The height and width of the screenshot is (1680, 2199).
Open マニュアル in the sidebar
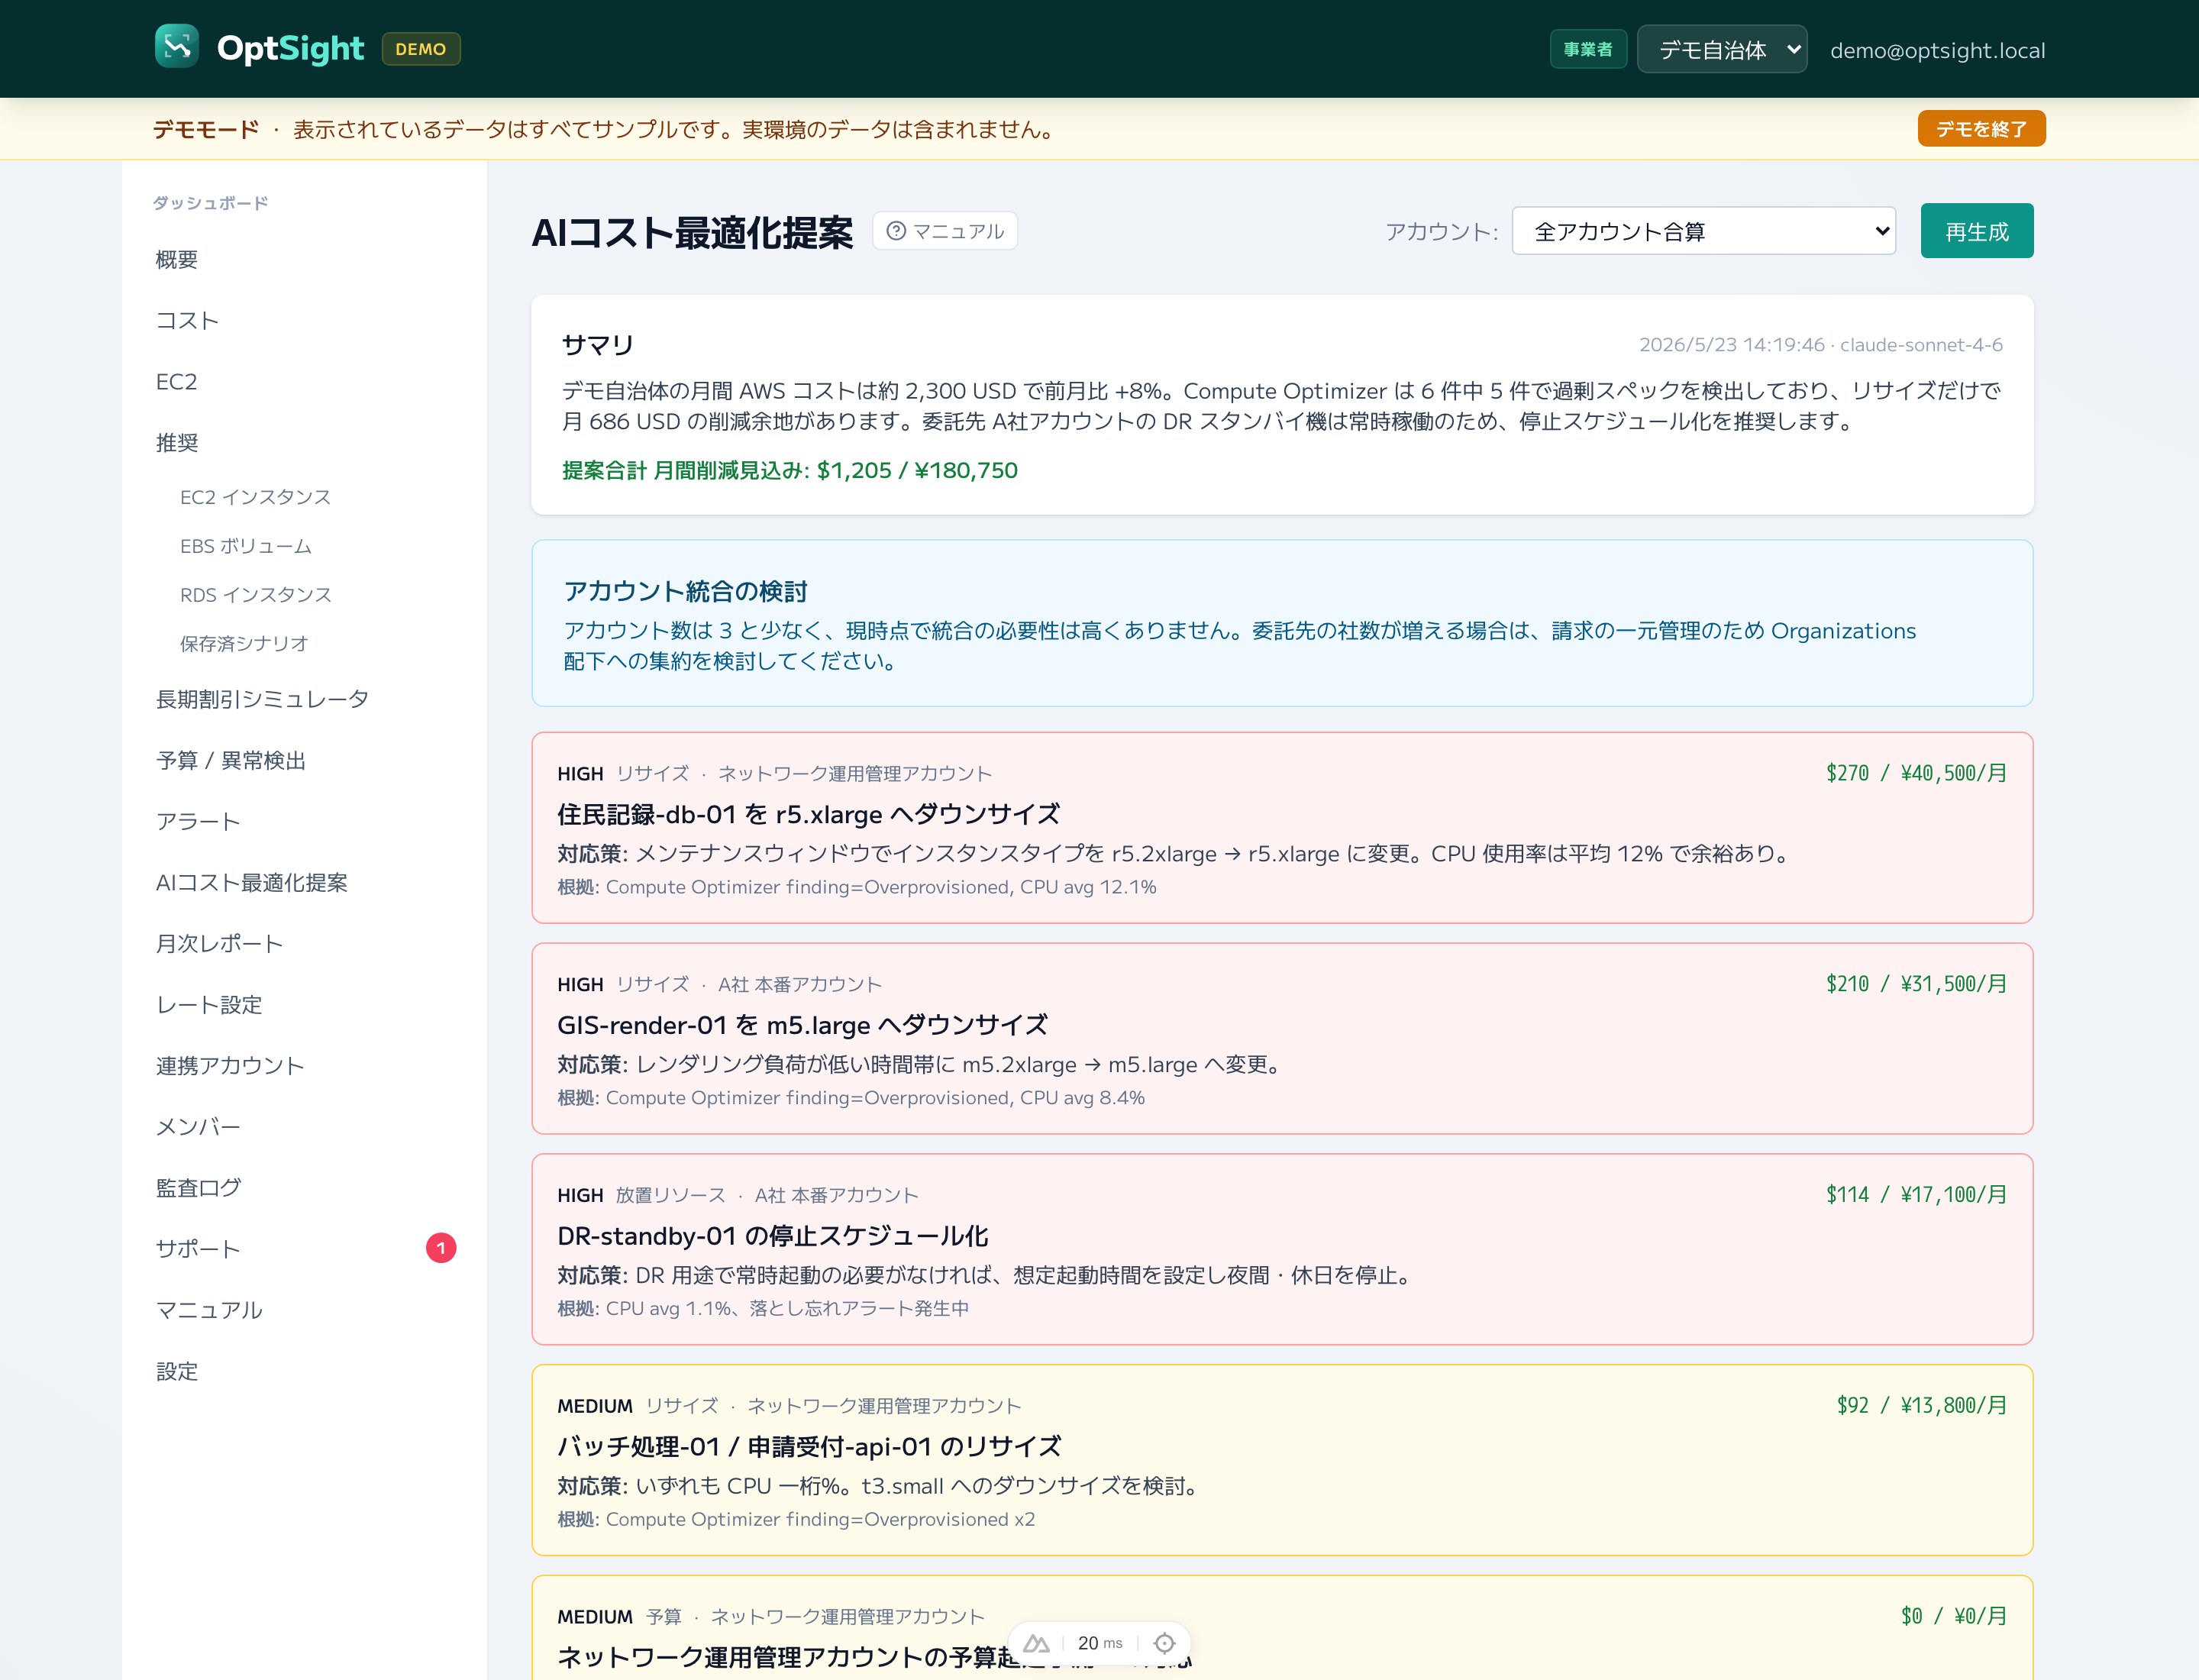click(304, 1310)
